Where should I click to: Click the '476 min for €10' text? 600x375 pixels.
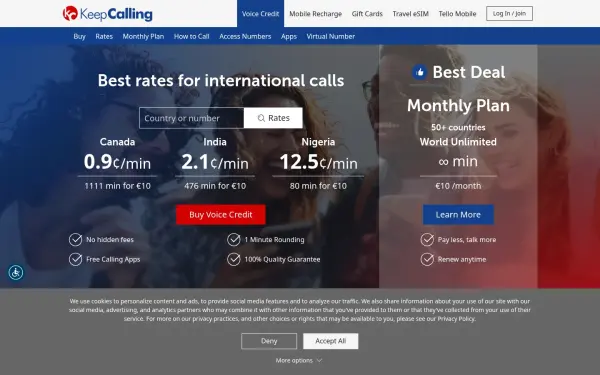click(x=215, y=186)
